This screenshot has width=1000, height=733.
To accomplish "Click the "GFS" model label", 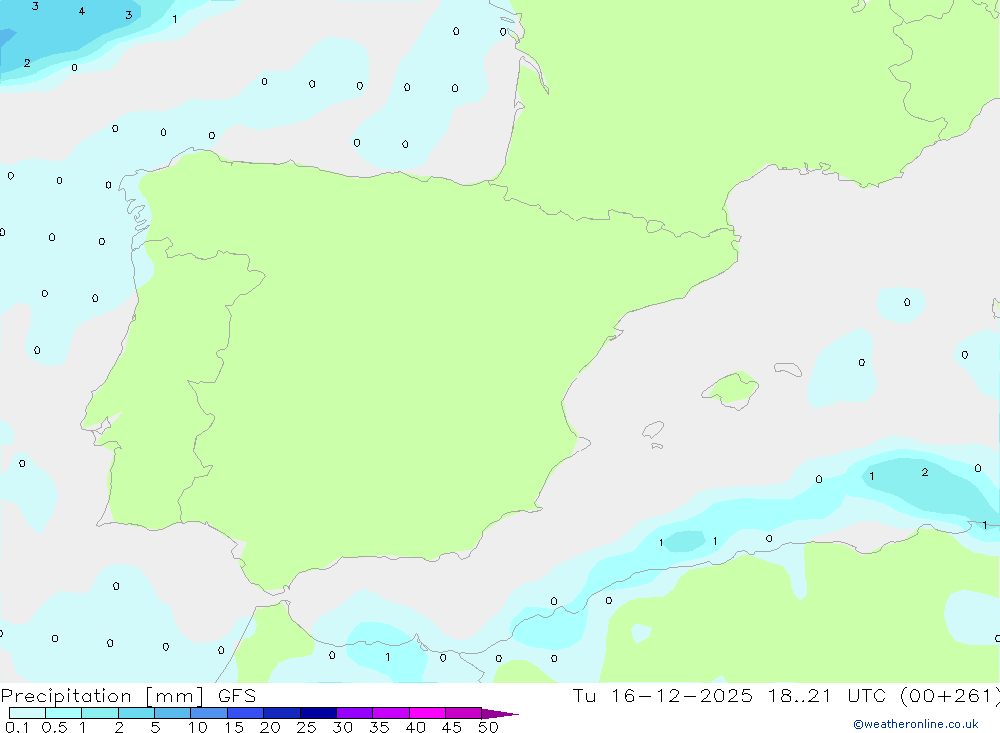I will [x=237, y=695].
